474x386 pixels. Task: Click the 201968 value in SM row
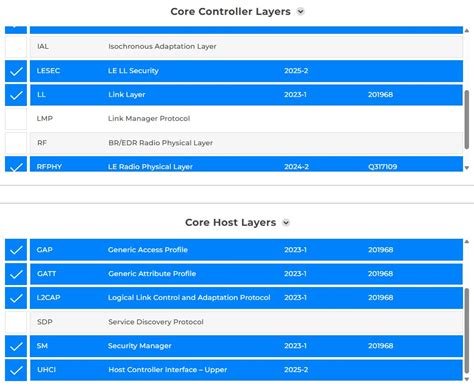point(380,346)
